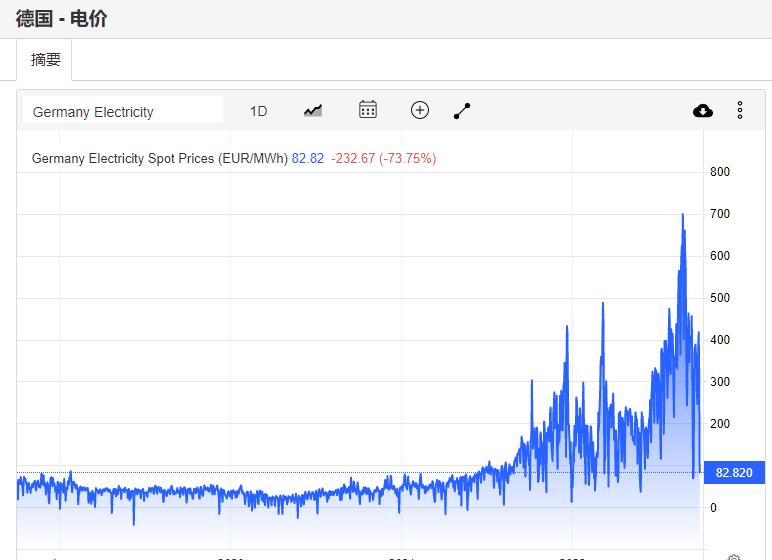Select the 400 axis label
Screen dimensions: 772x560
[x=719, y=340]
